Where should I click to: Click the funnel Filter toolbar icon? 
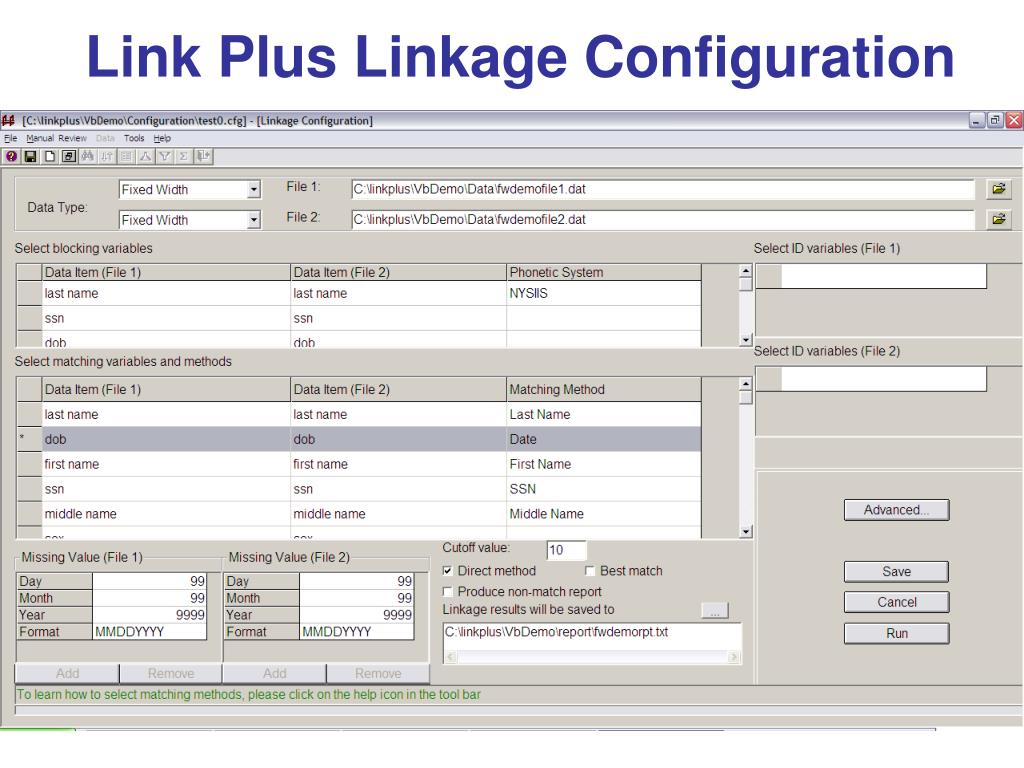(165, 156)
